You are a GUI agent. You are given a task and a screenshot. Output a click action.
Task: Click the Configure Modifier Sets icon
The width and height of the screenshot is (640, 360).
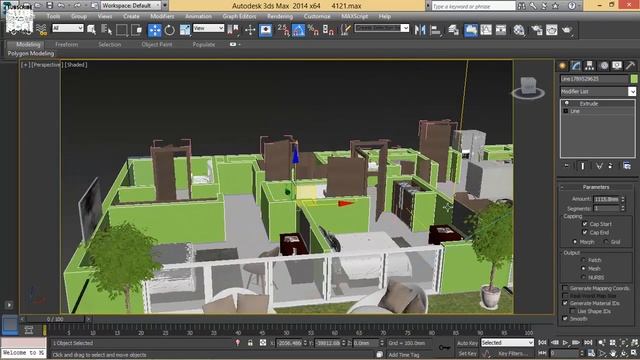(627, 166)
